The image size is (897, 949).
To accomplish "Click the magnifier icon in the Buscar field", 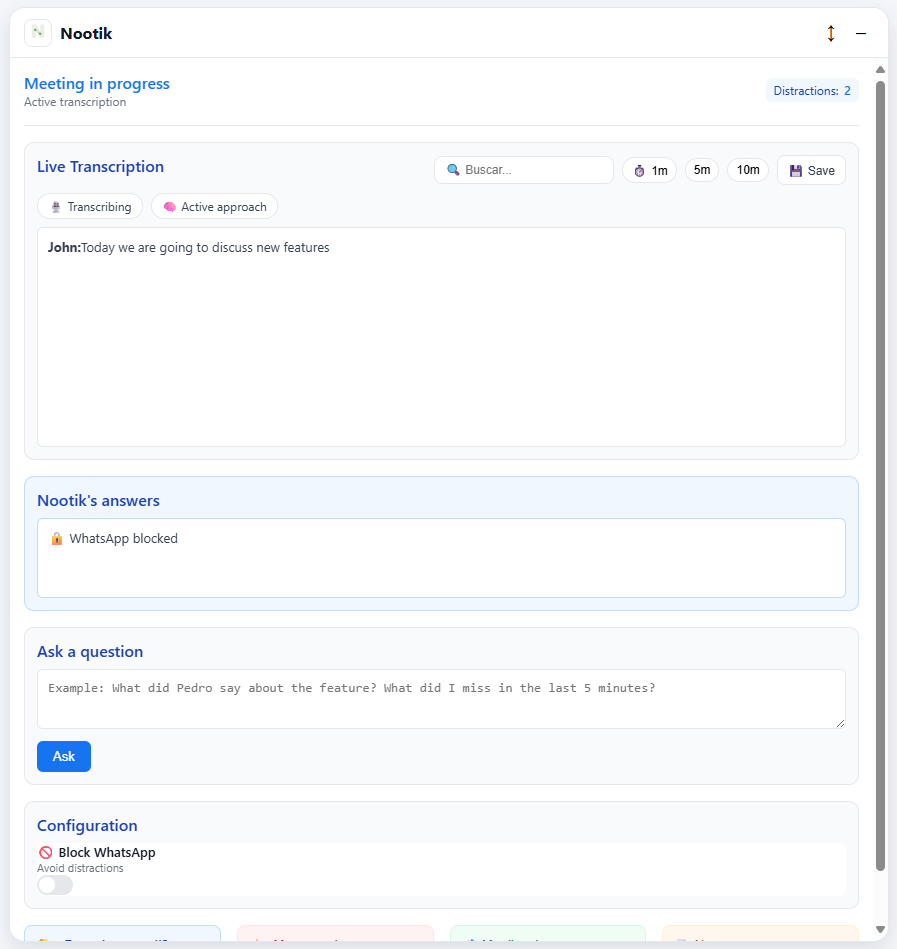I will tap(452, 170).
